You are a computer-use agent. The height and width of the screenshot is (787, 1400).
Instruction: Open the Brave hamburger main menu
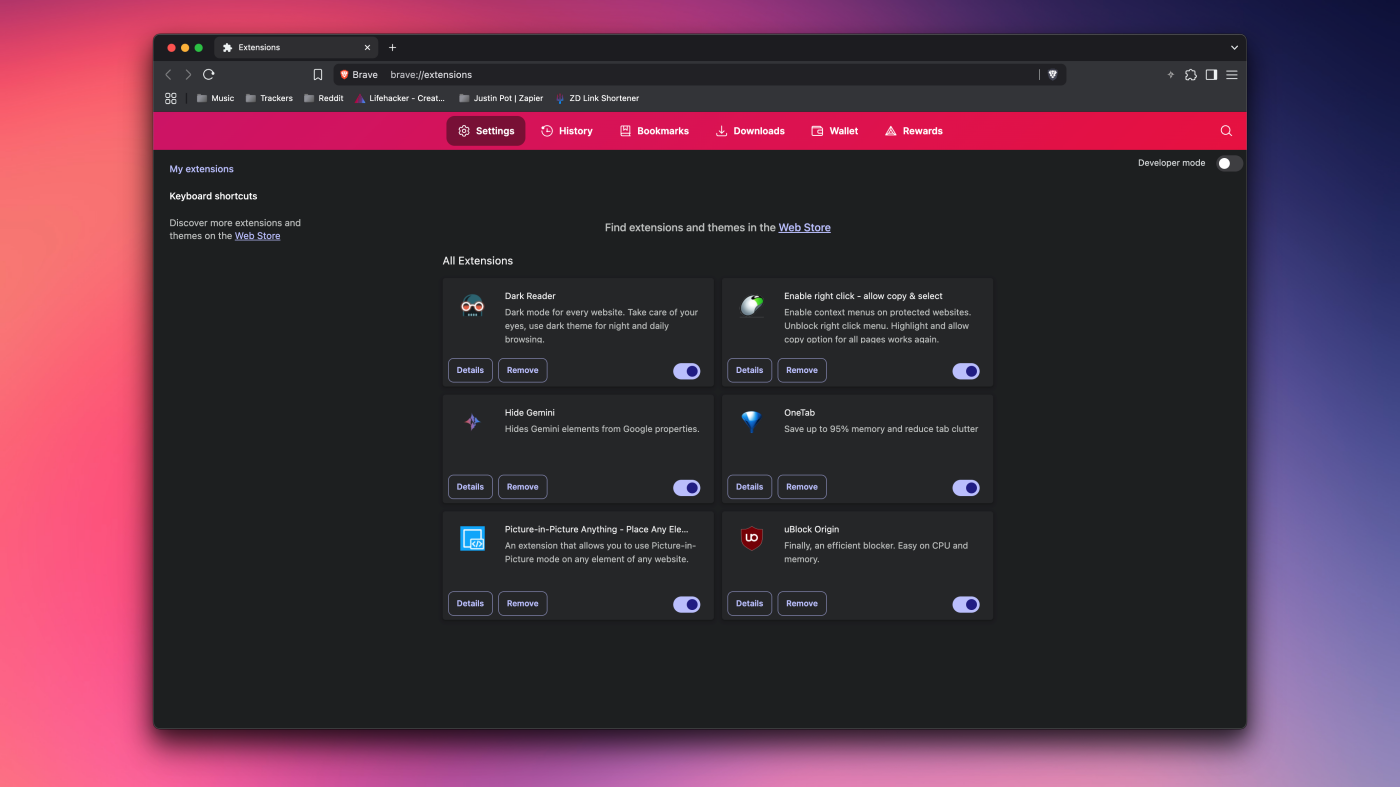tap(1232, 75)
